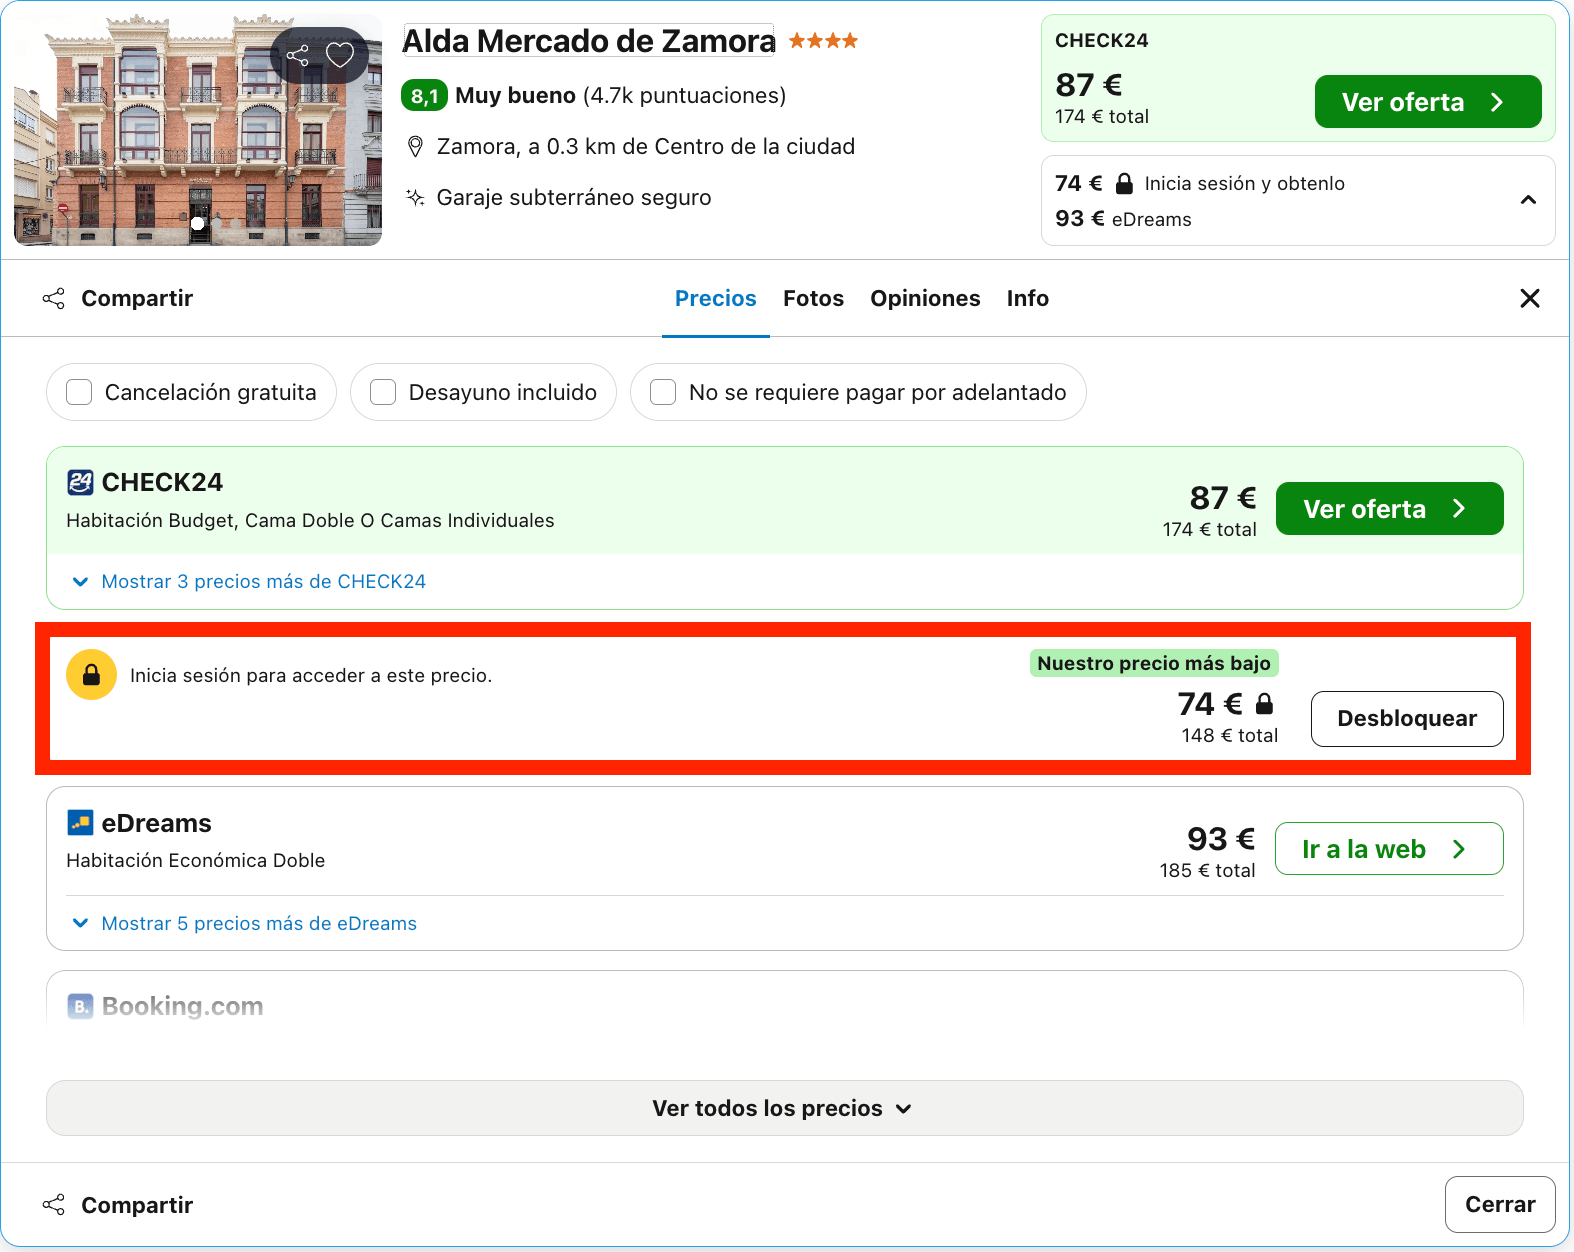Go to the Info tab
This screenshot has height=1252, width=1574.
[1027, 298]
